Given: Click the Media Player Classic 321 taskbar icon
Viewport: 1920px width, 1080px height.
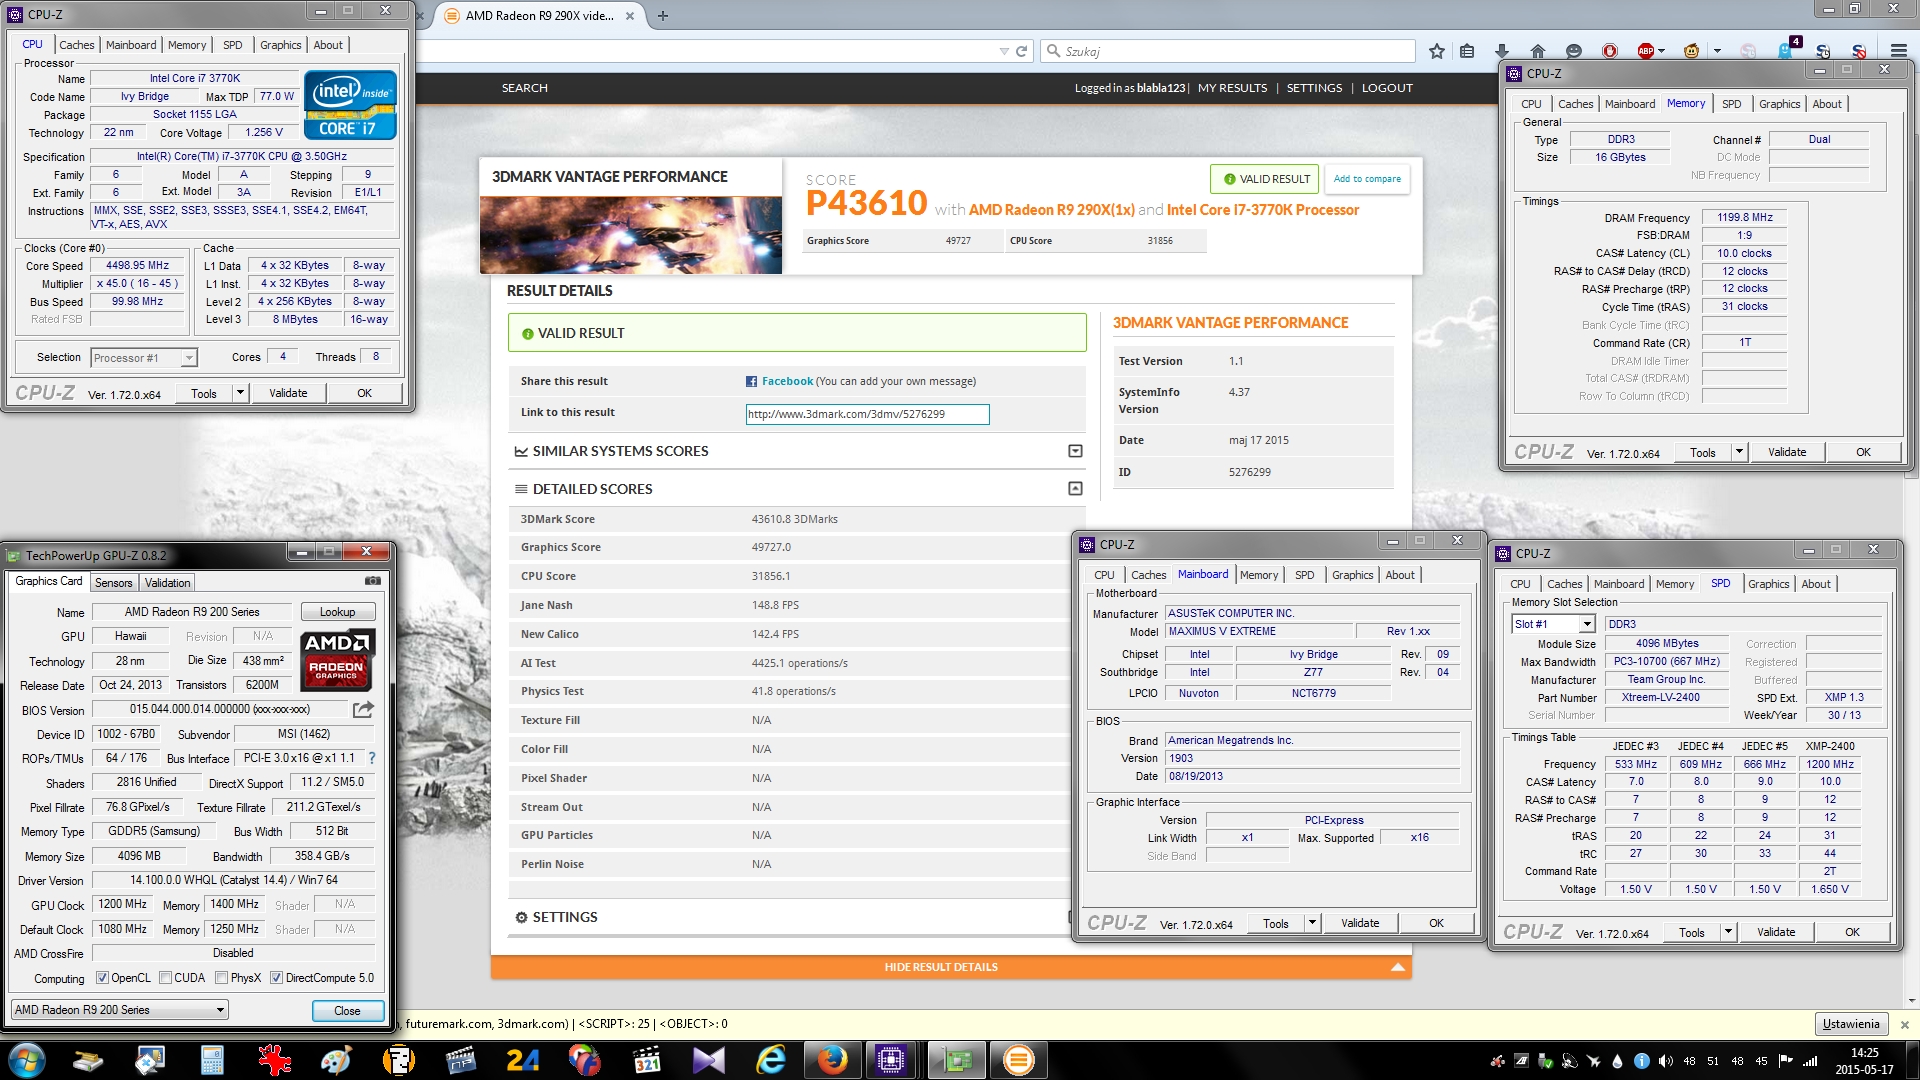Looking at the screenshot, I should [x=647, y=1060].
